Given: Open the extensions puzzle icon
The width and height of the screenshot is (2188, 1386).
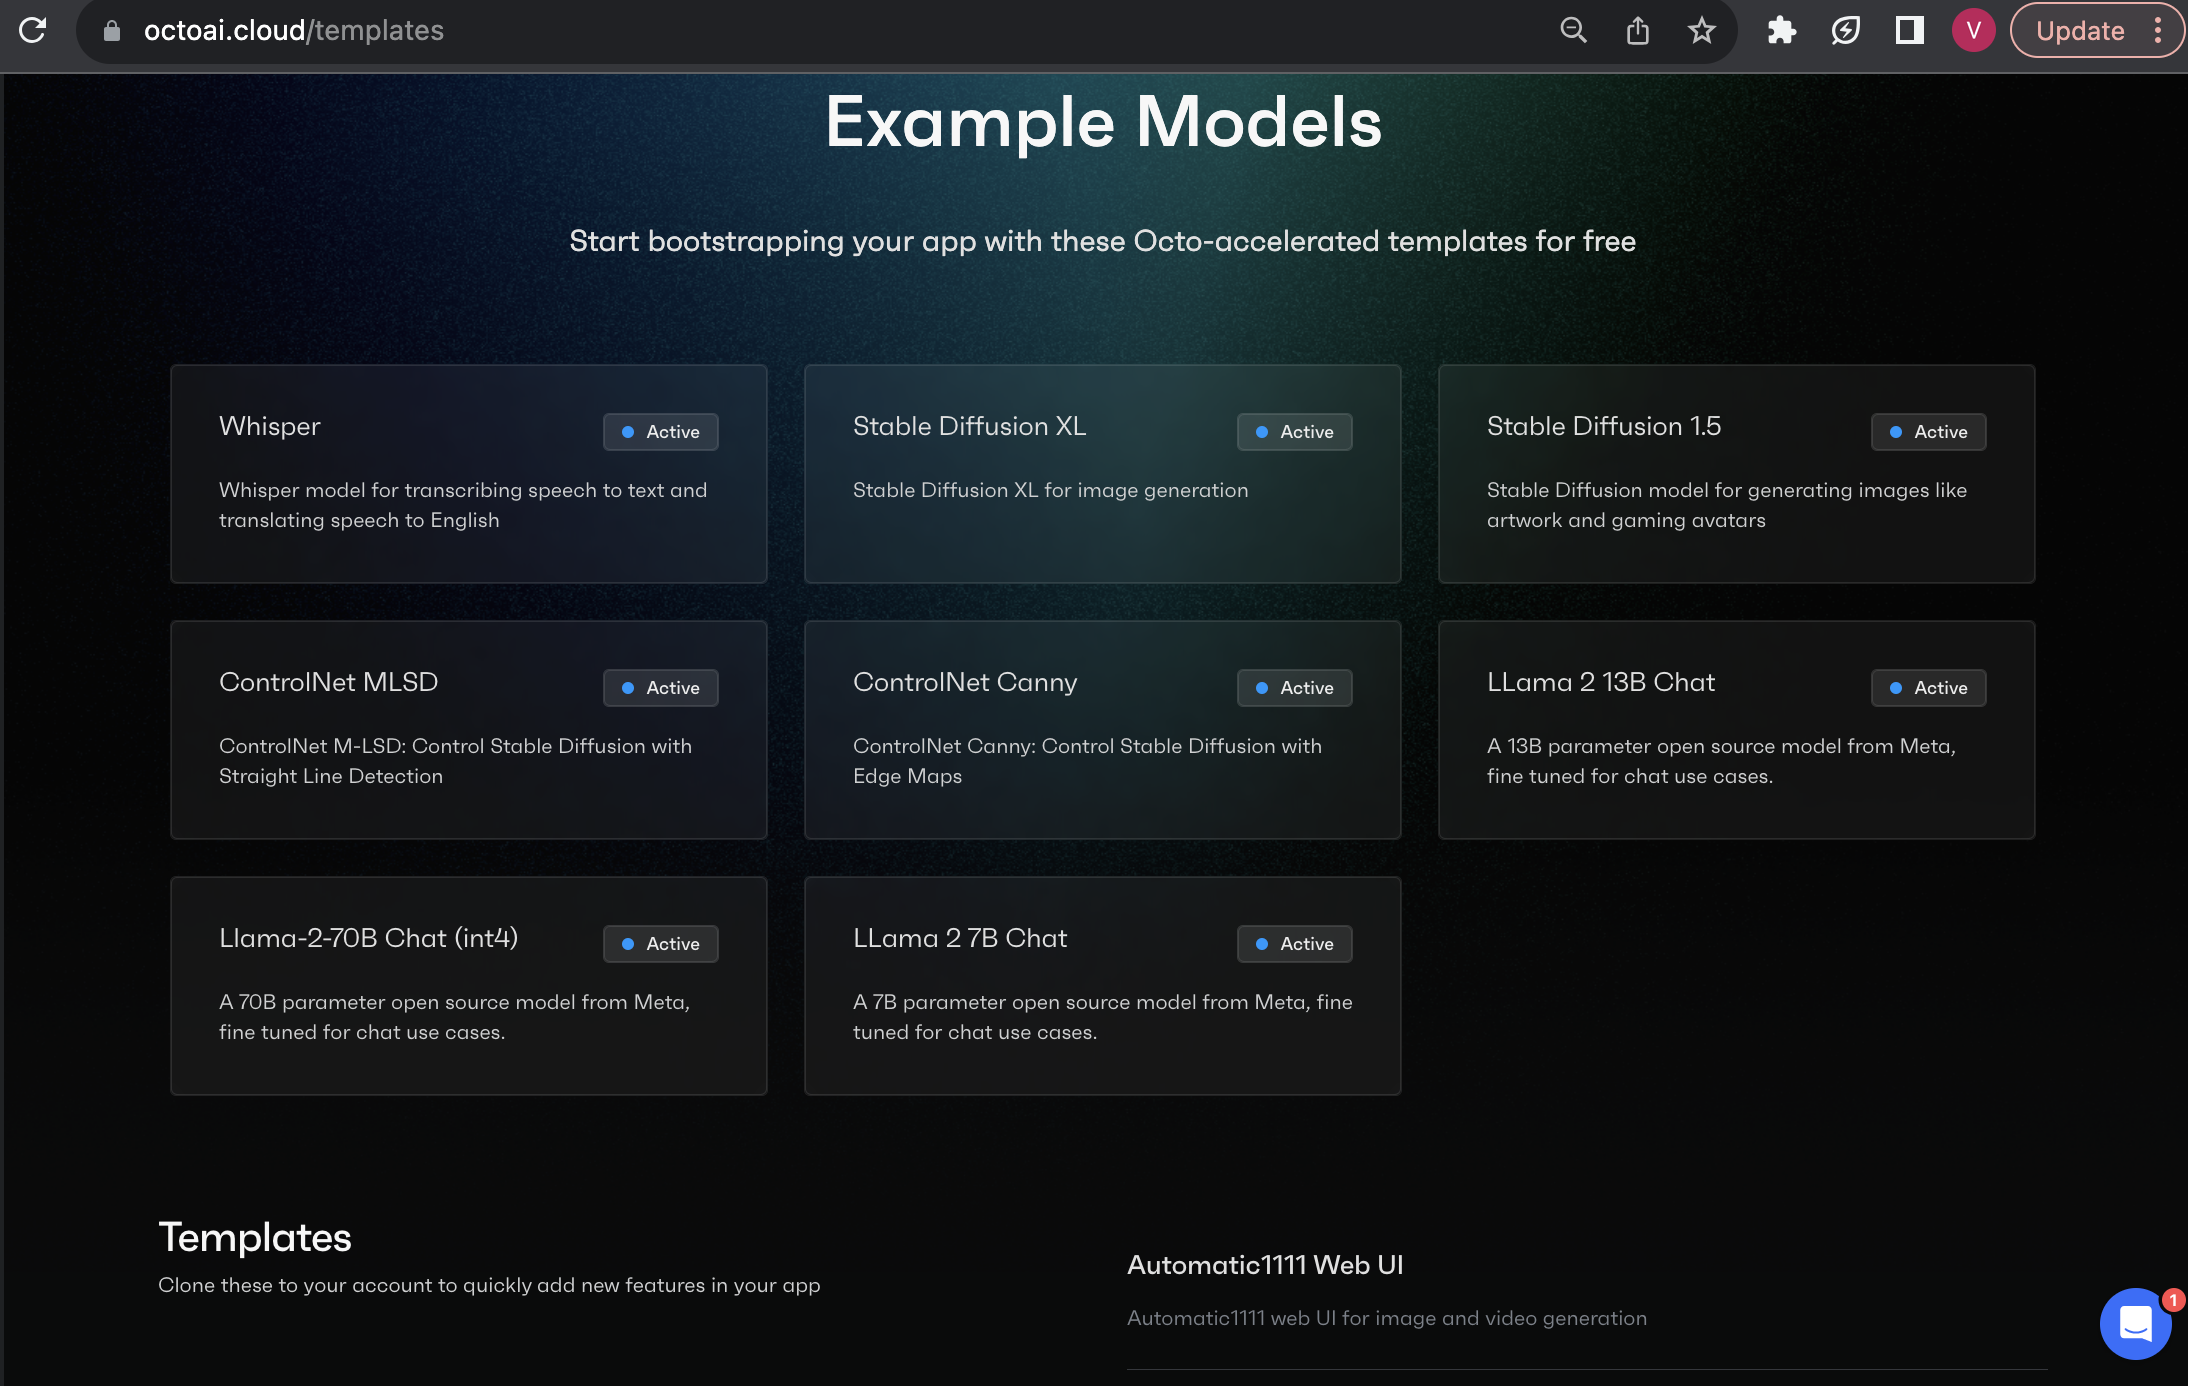Looking at the screenshot, I should pyautogui.click(x=1781, y=31).
